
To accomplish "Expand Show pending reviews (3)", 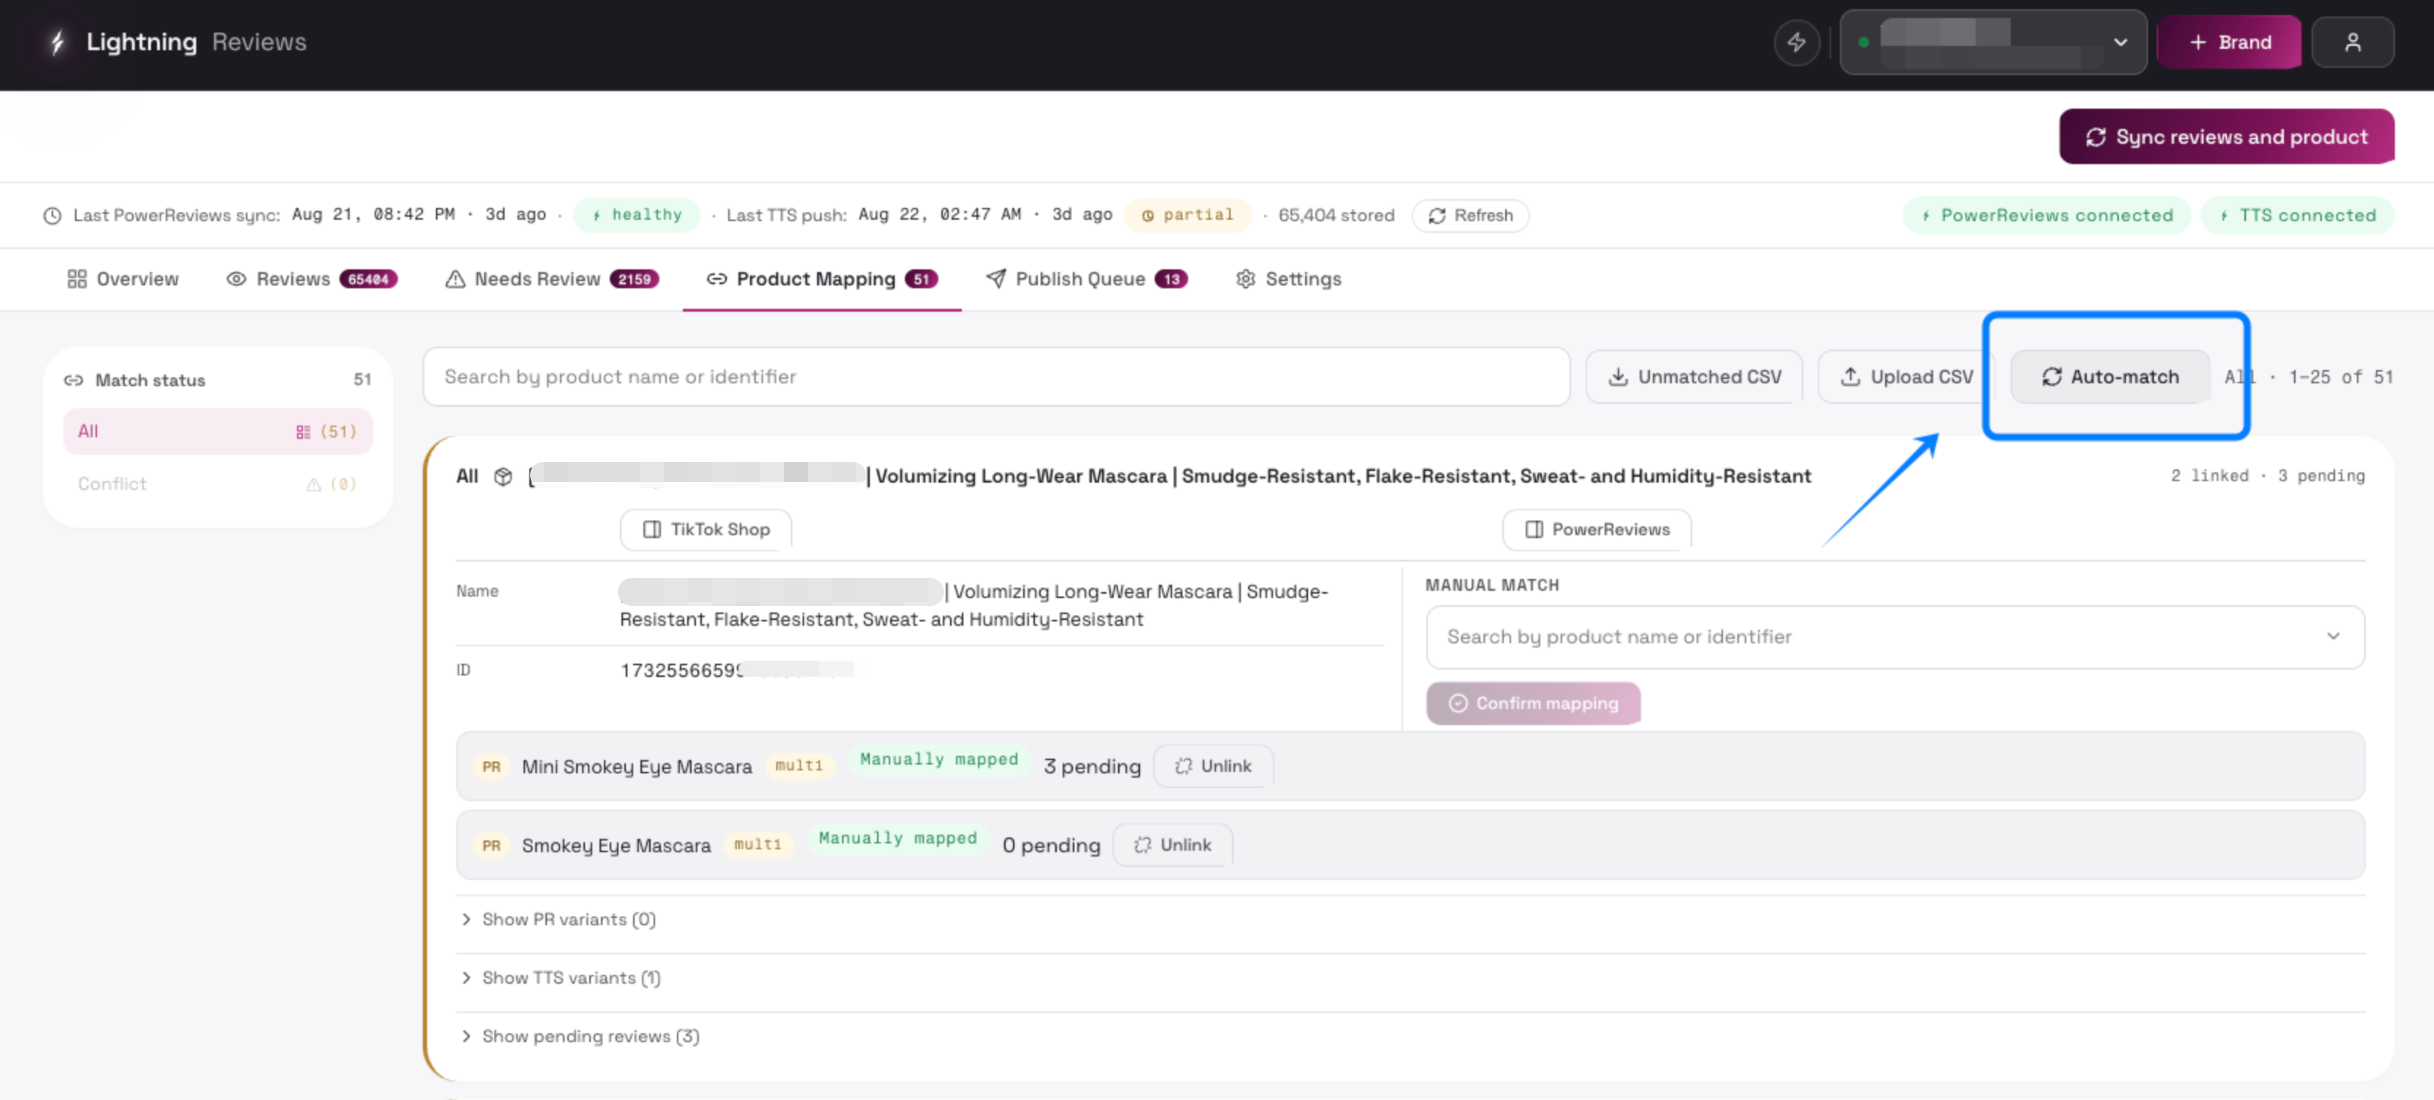I will (579, 1037).
